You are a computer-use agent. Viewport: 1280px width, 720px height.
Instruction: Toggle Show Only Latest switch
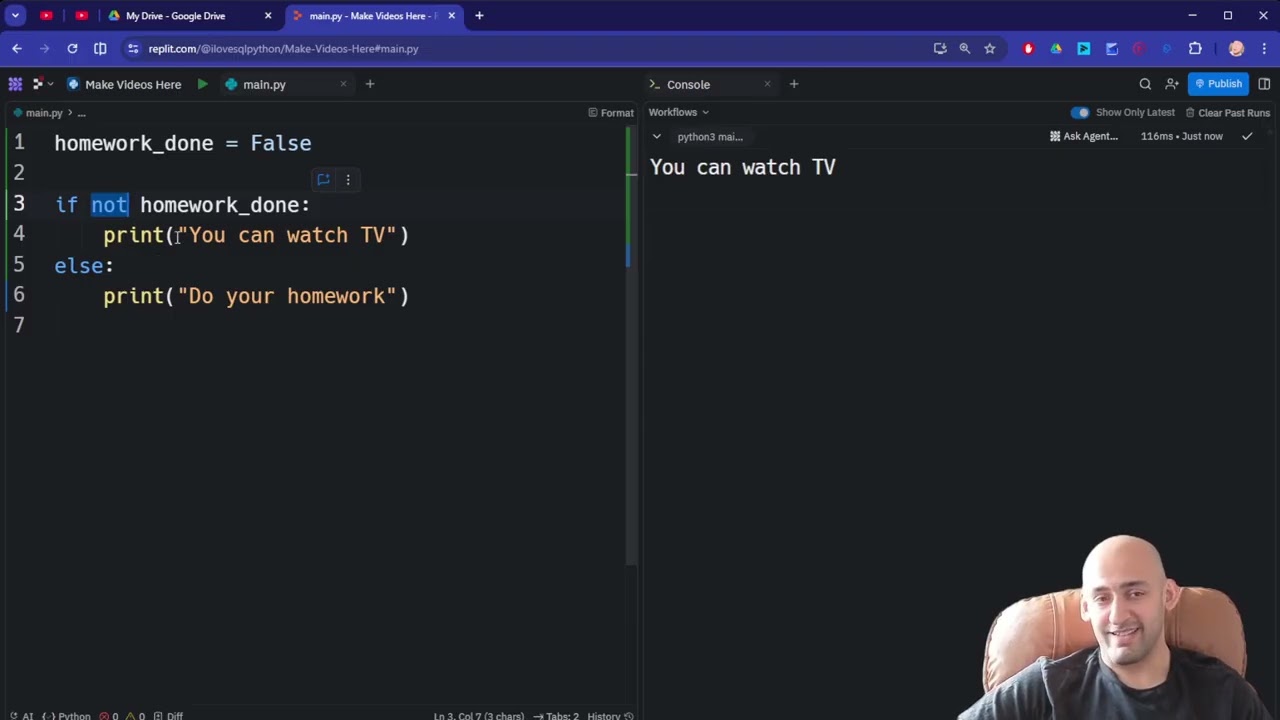[1080, 112]
